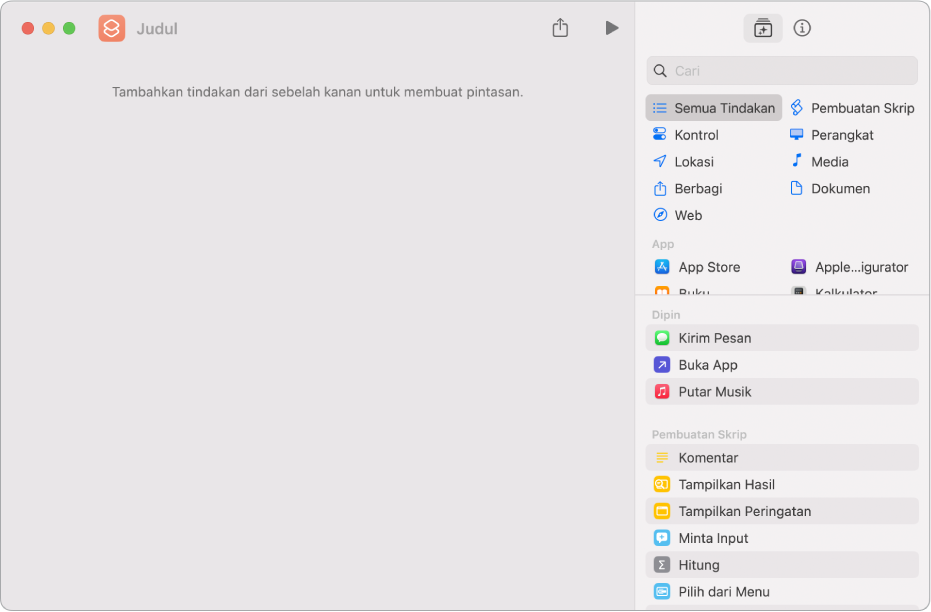Click the Pilih dari Menu icon
This screenshot has width=931, height=612.
pyautogui.click(x=662, y=591)
